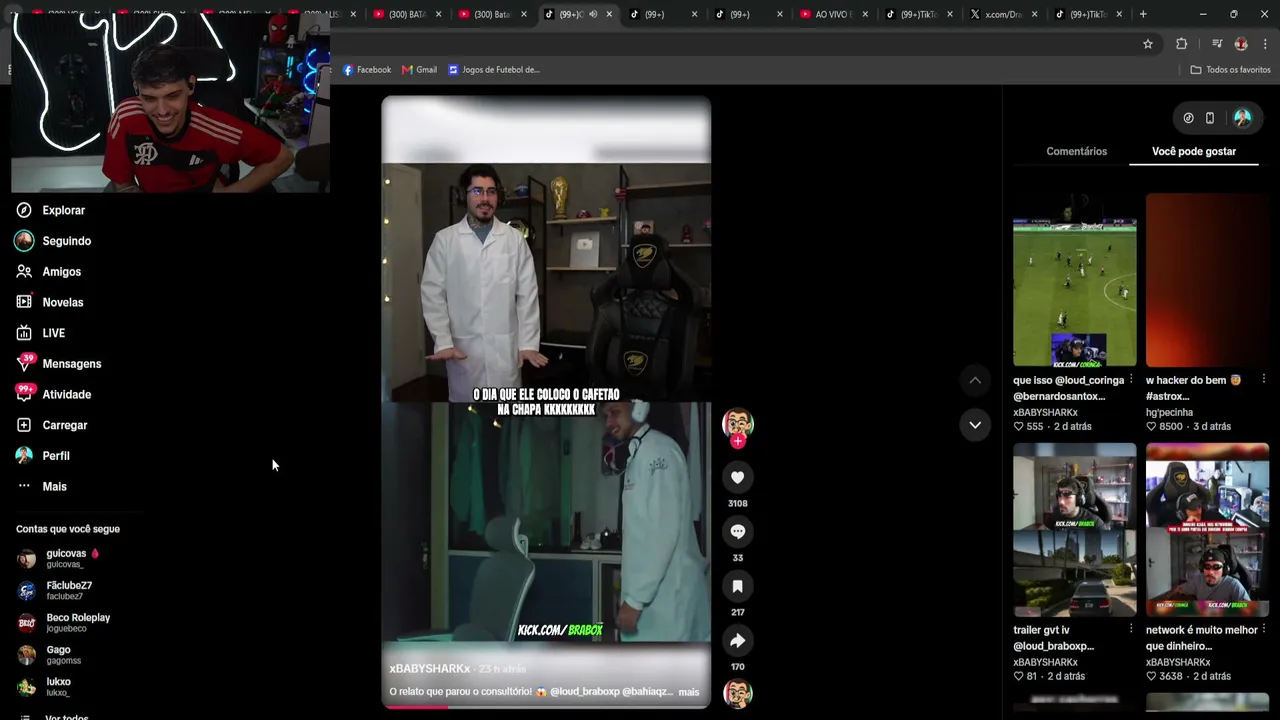Click the 'que isso @loud_coringa' video title
This screenshot has width=1280, height=720.
click(x=1067, y=388)
